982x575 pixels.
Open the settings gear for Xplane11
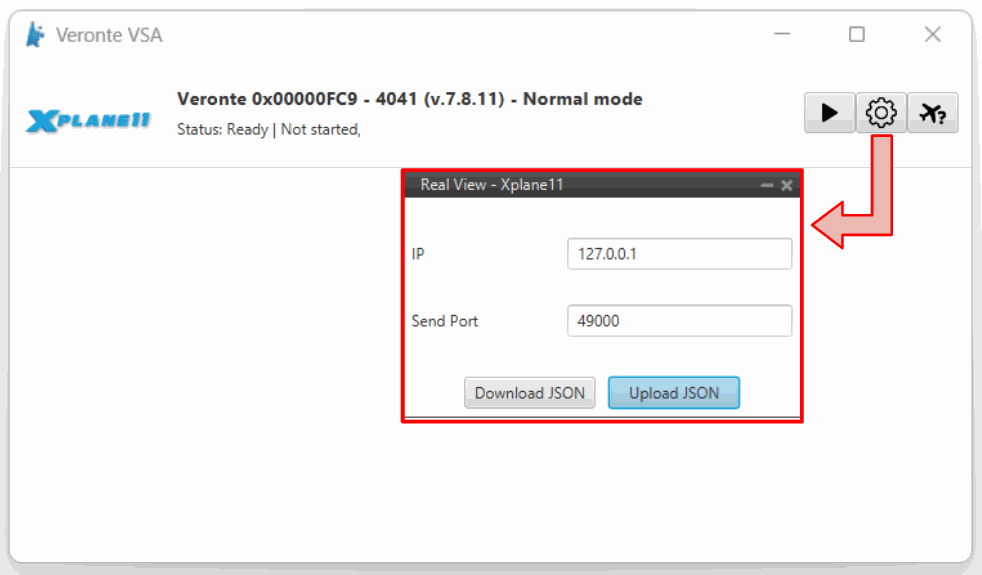pyautogui.click(x=881, y=113)
